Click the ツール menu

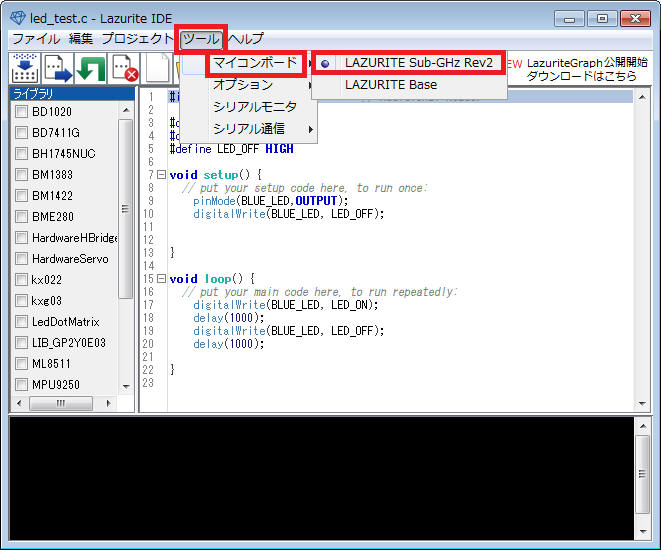[201, 39]
